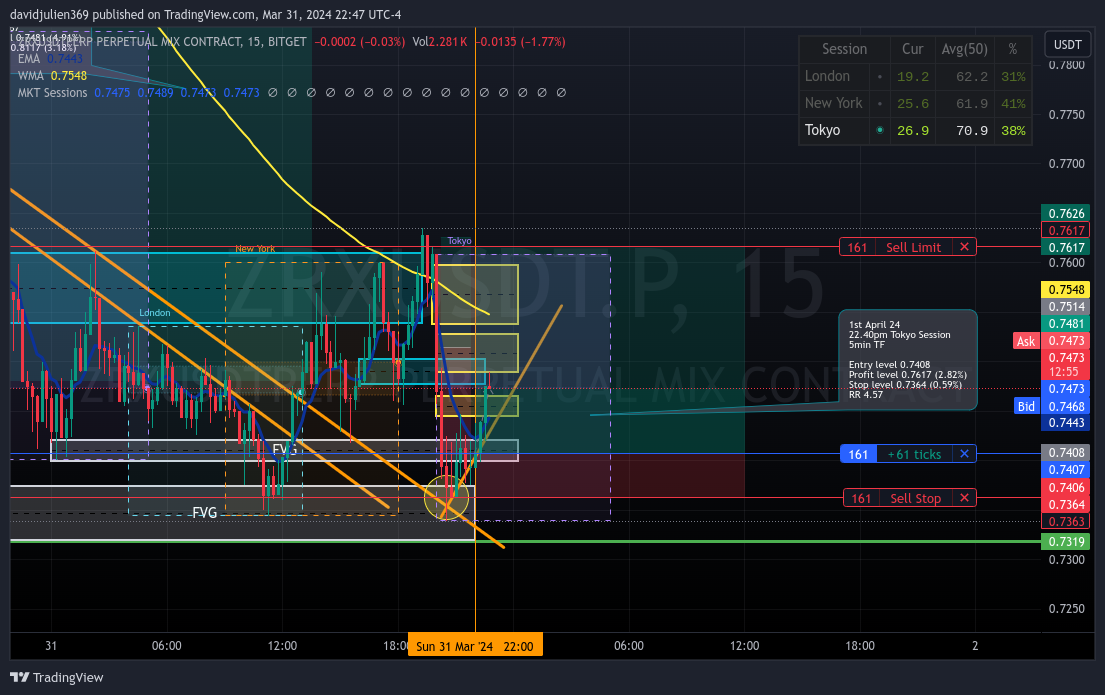
Task: Select the yellow circle drawing on chart
Action: pos(447,498)
